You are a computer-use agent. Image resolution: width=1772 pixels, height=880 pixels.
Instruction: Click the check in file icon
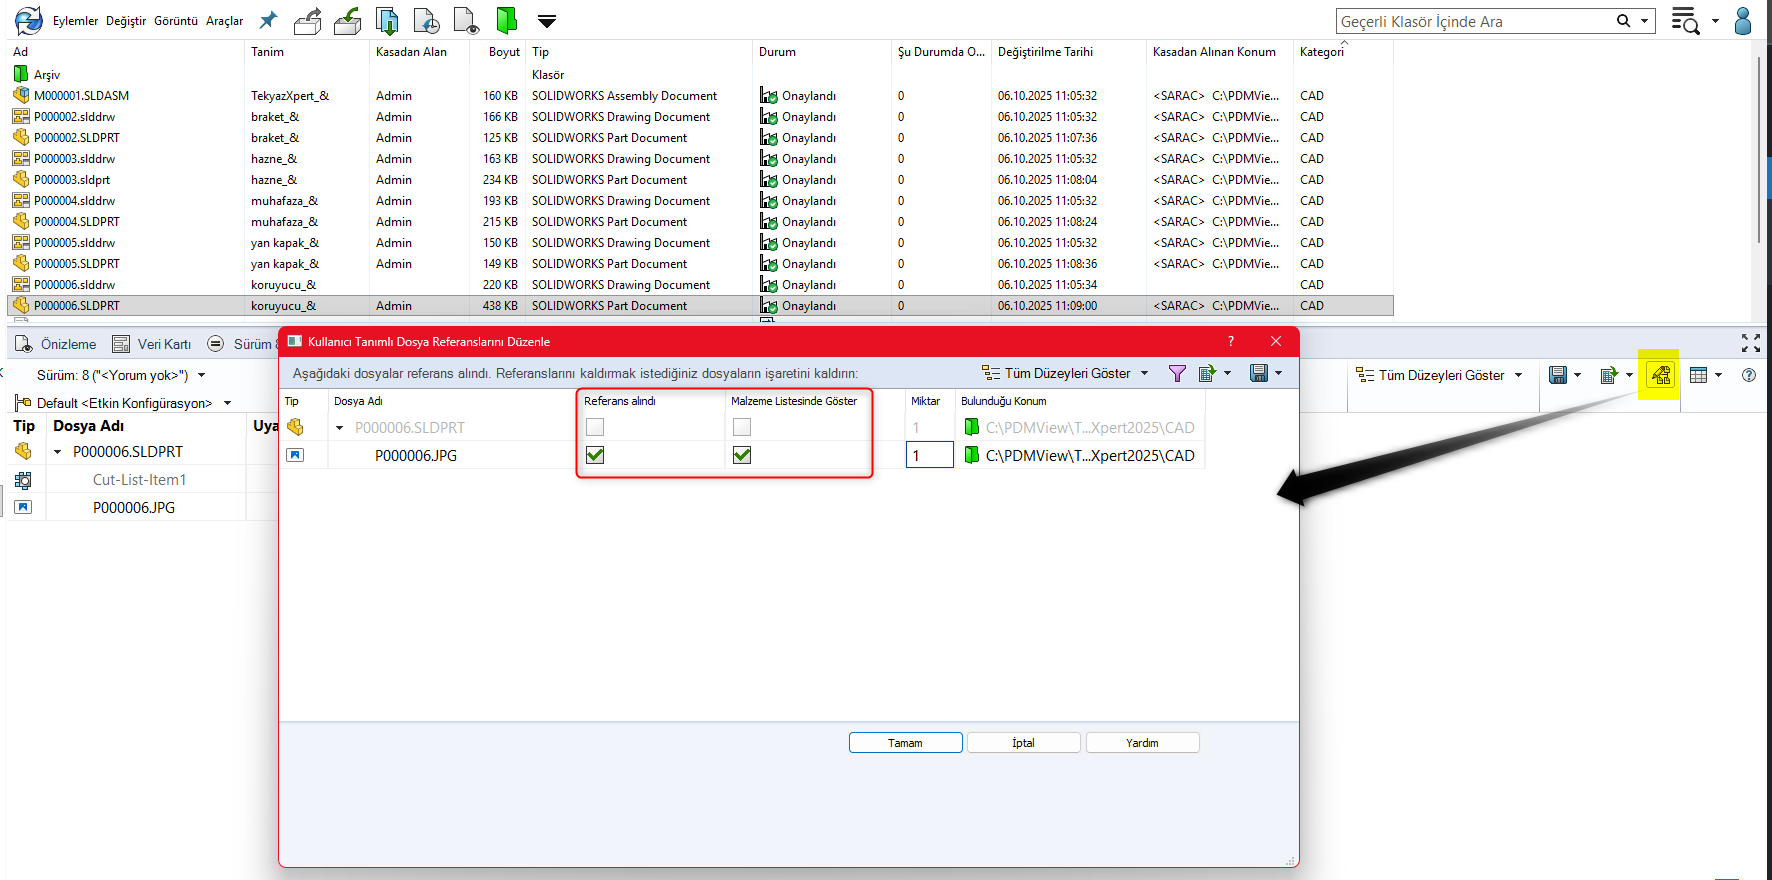[347, 21]
